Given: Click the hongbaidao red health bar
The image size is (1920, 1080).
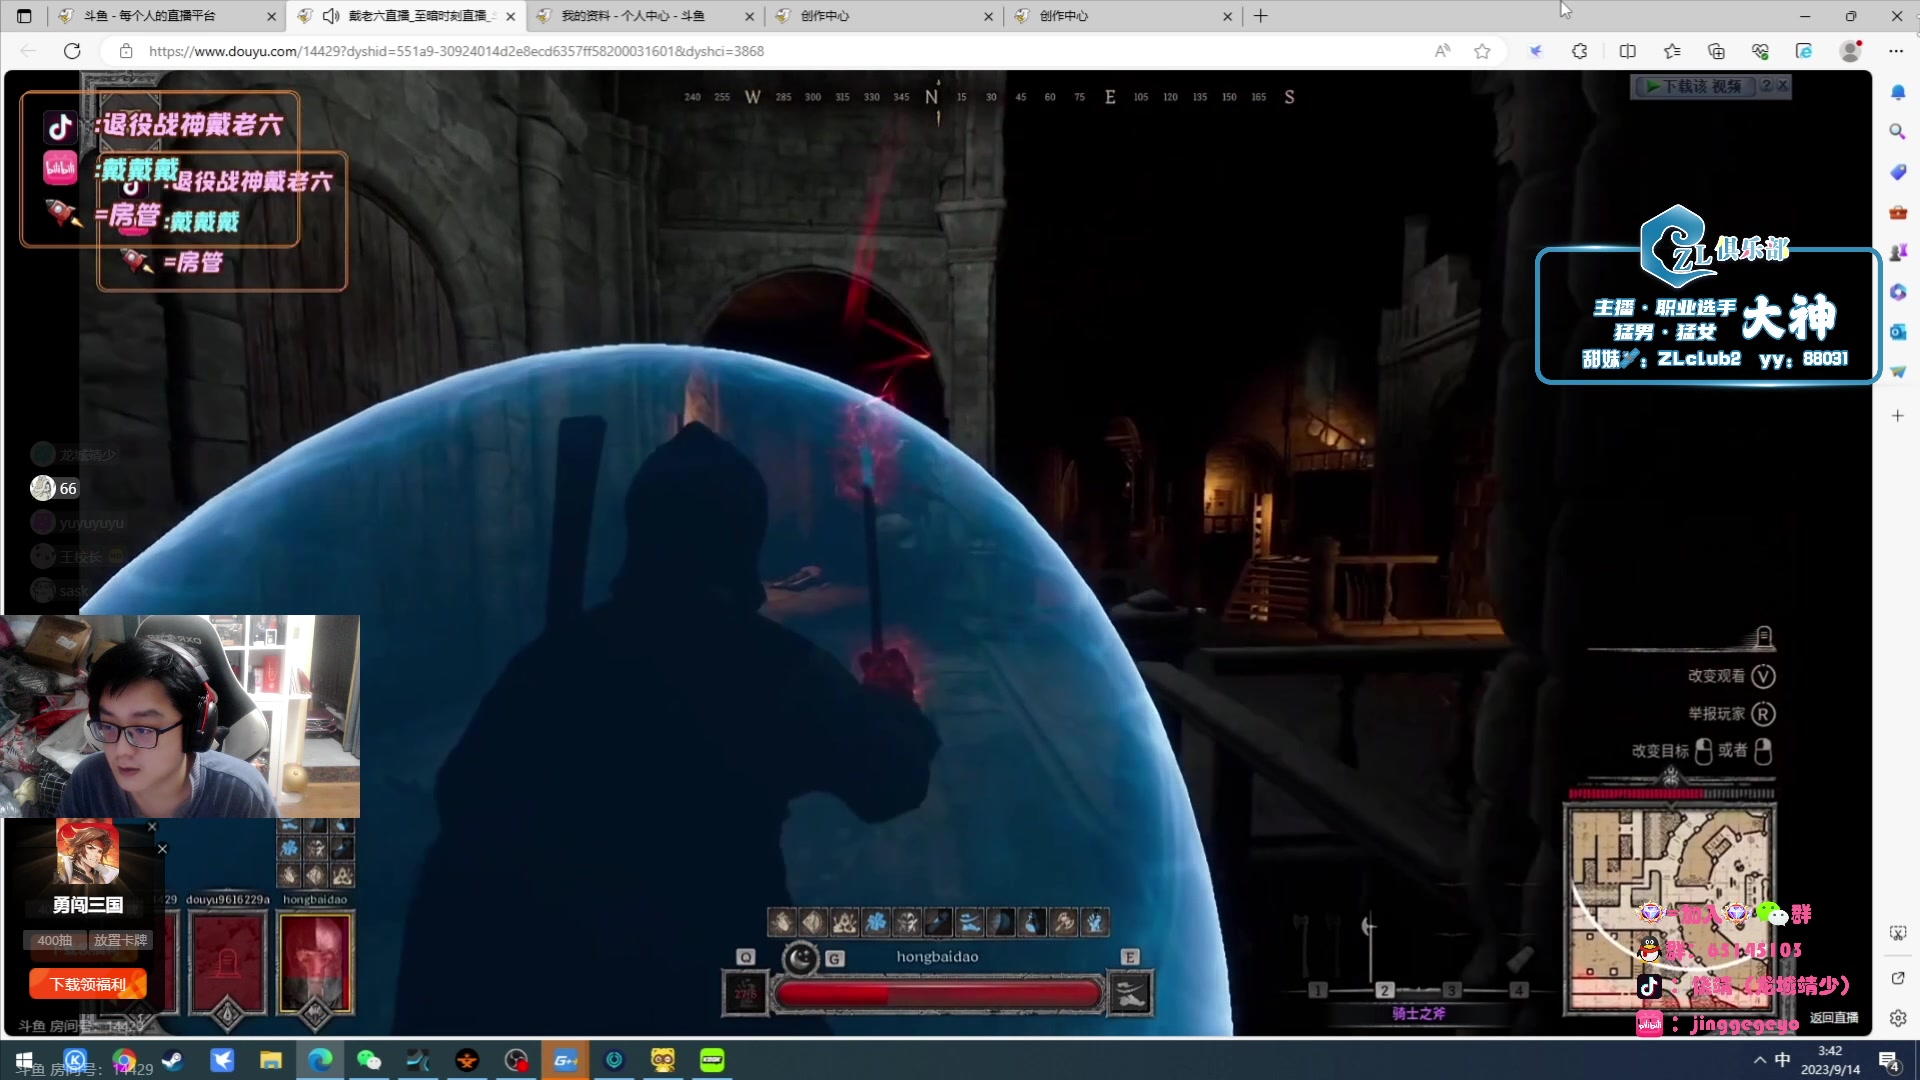Looking at the screenshot, I should 938,993.
